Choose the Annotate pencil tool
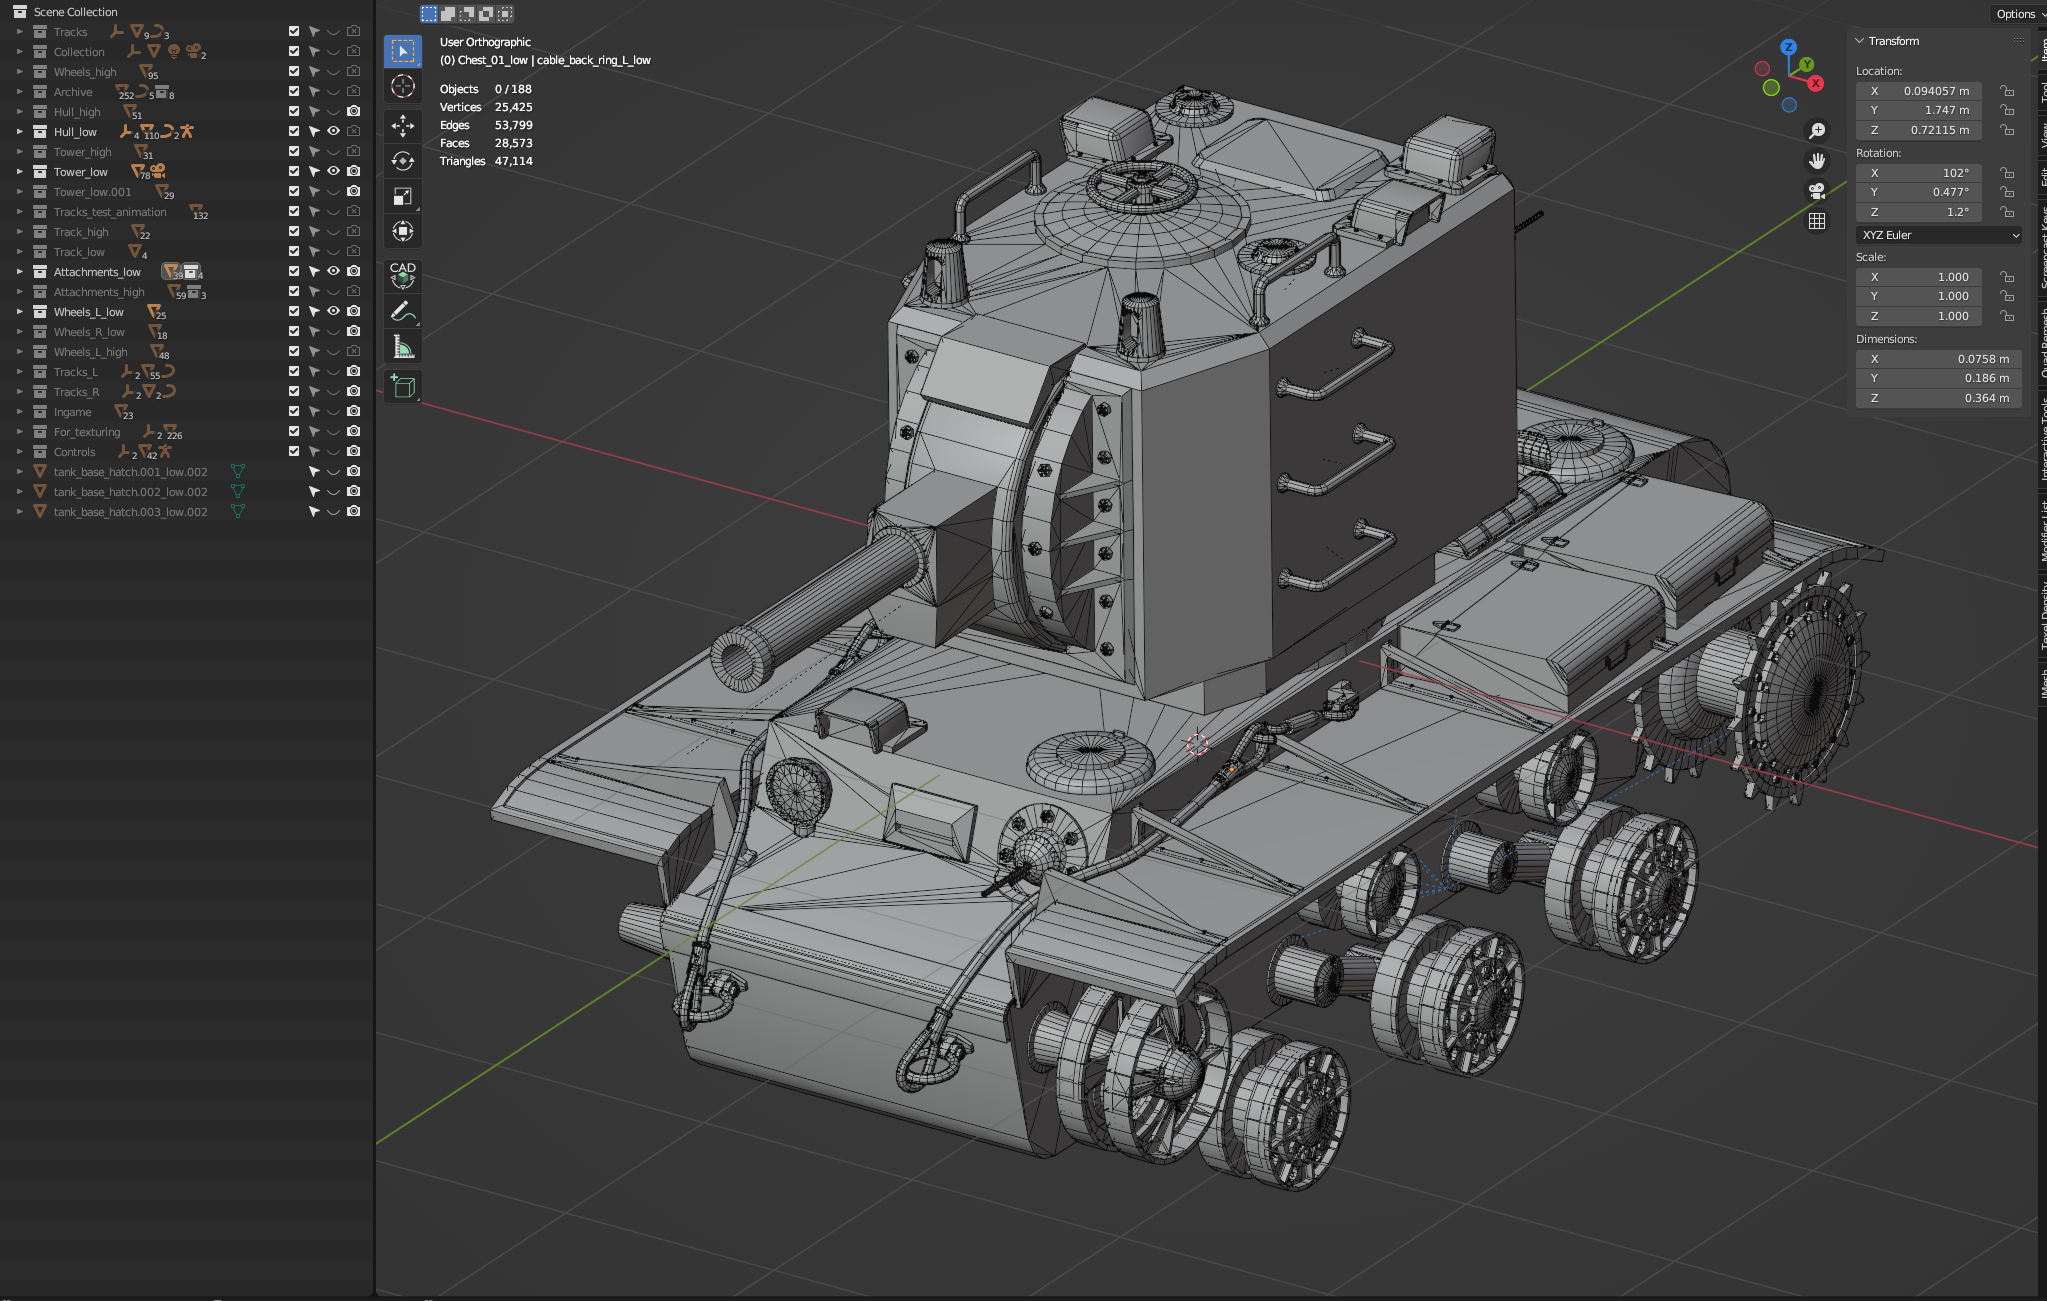Image resolution: width=2047 pixels, height=1301 pixels. [x=403, y=312]
